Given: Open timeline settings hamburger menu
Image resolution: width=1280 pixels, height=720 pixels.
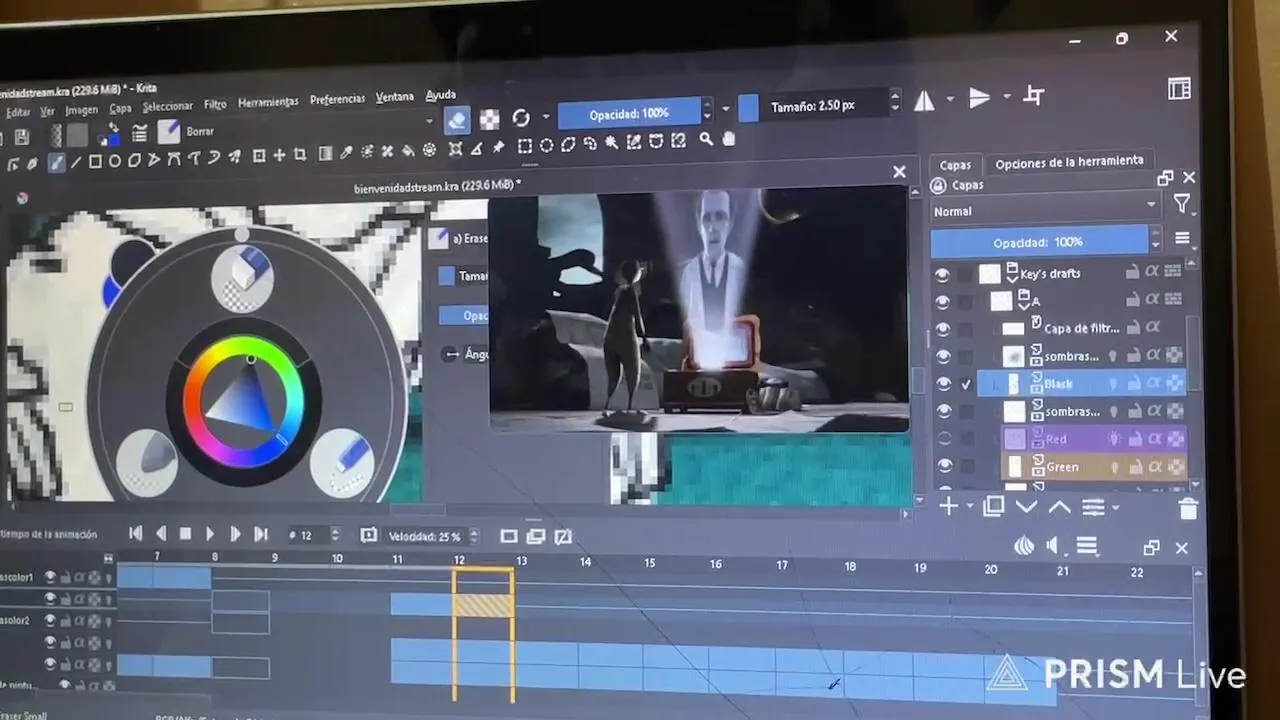Looking at the screenshot, I should [x=1087, y=546].
